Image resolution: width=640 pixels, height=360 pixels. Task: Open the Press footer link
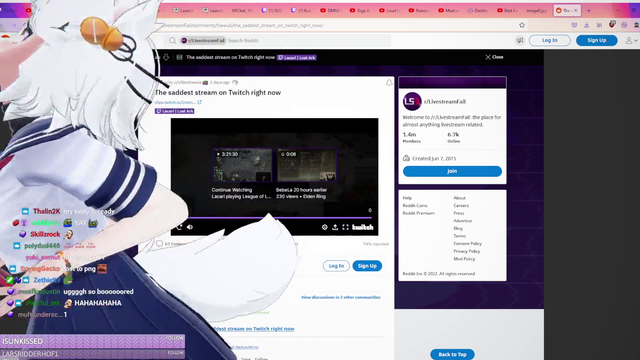tap(458, 213)
